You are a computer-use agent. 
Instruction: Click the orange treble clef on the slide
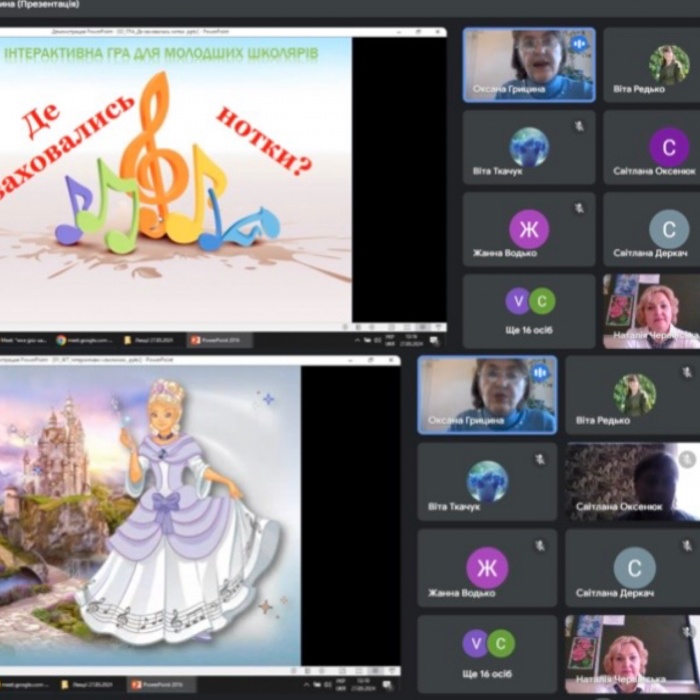155,150
